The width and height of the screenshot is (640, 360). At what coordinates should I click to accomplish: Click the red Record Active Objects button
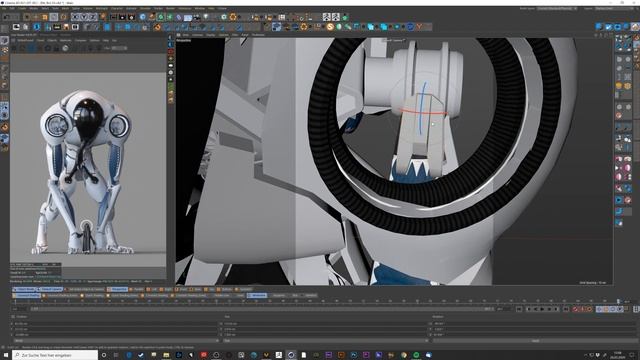pos(576,309)
